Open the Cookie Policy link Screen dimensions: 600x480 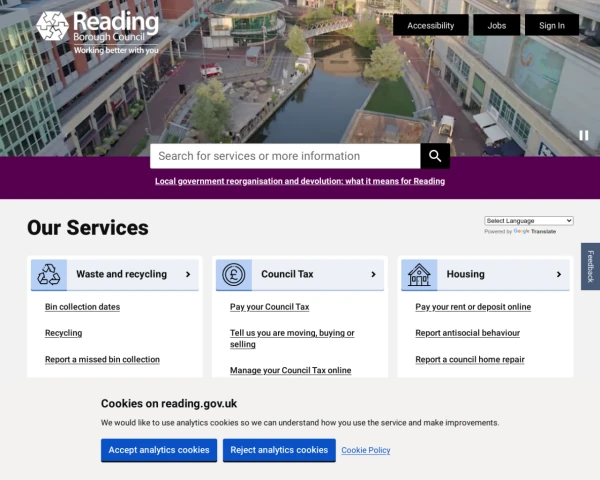366,451
